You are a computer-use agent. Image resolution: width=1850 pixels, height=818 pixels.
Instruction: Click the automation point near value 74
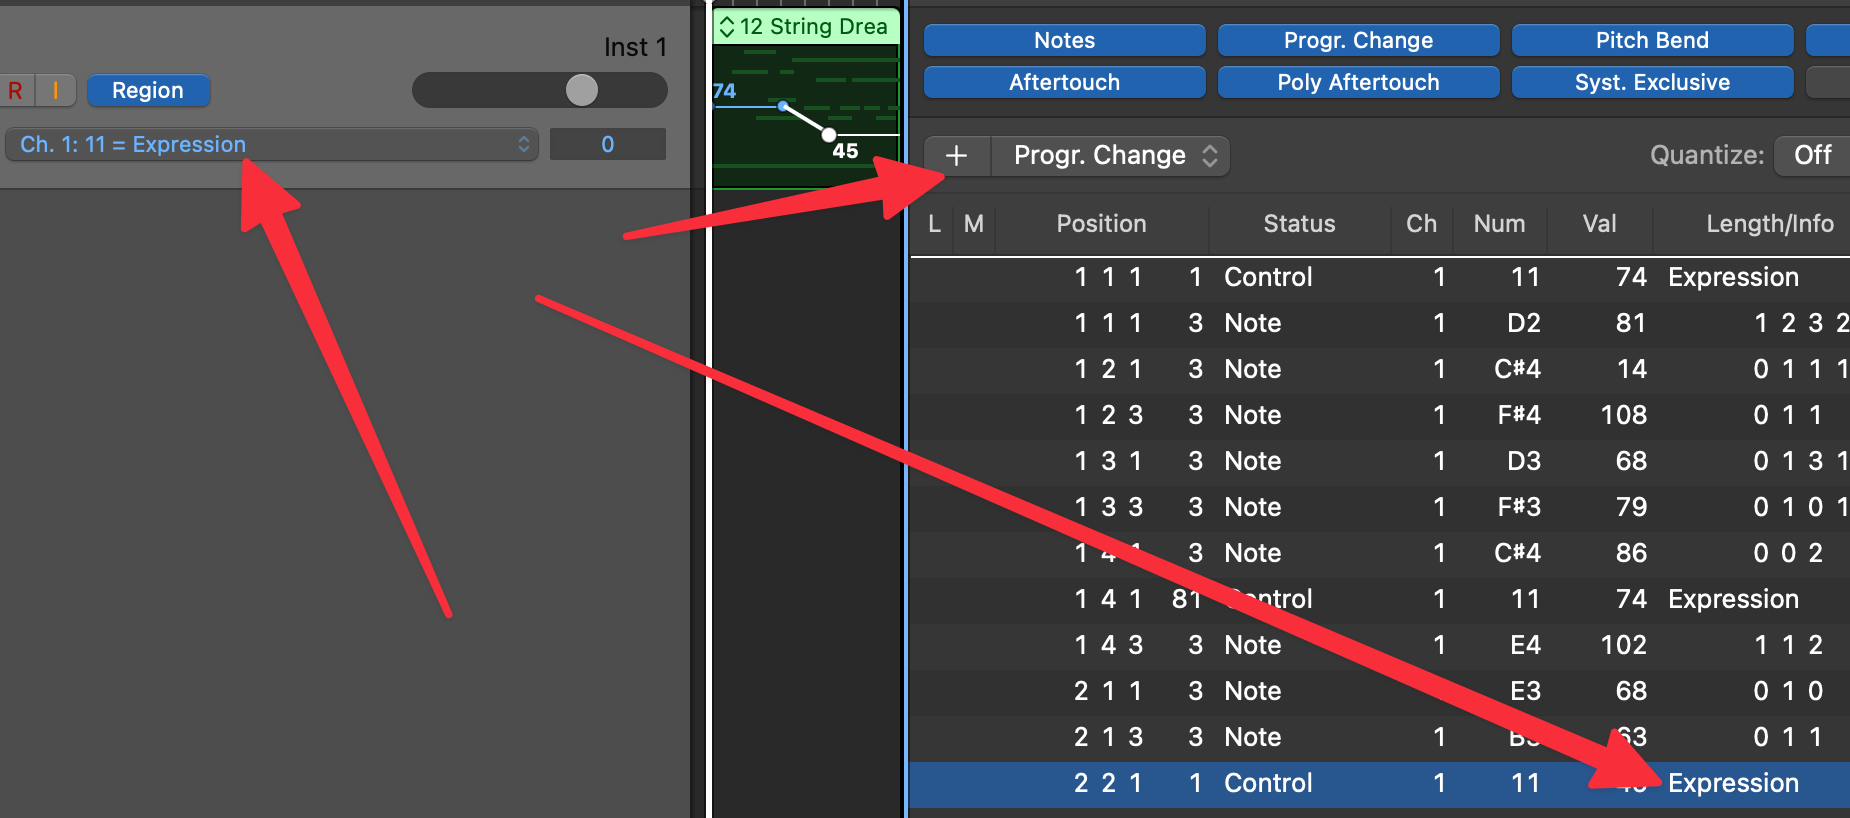[x=783, y=105]
